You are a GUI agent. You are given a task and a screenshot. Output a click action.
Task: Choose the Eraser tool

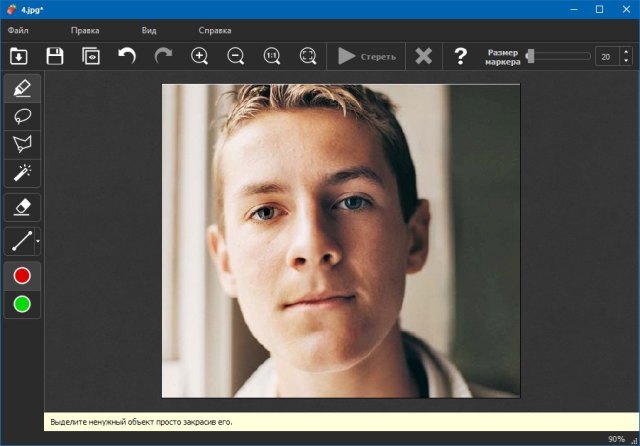22,206
